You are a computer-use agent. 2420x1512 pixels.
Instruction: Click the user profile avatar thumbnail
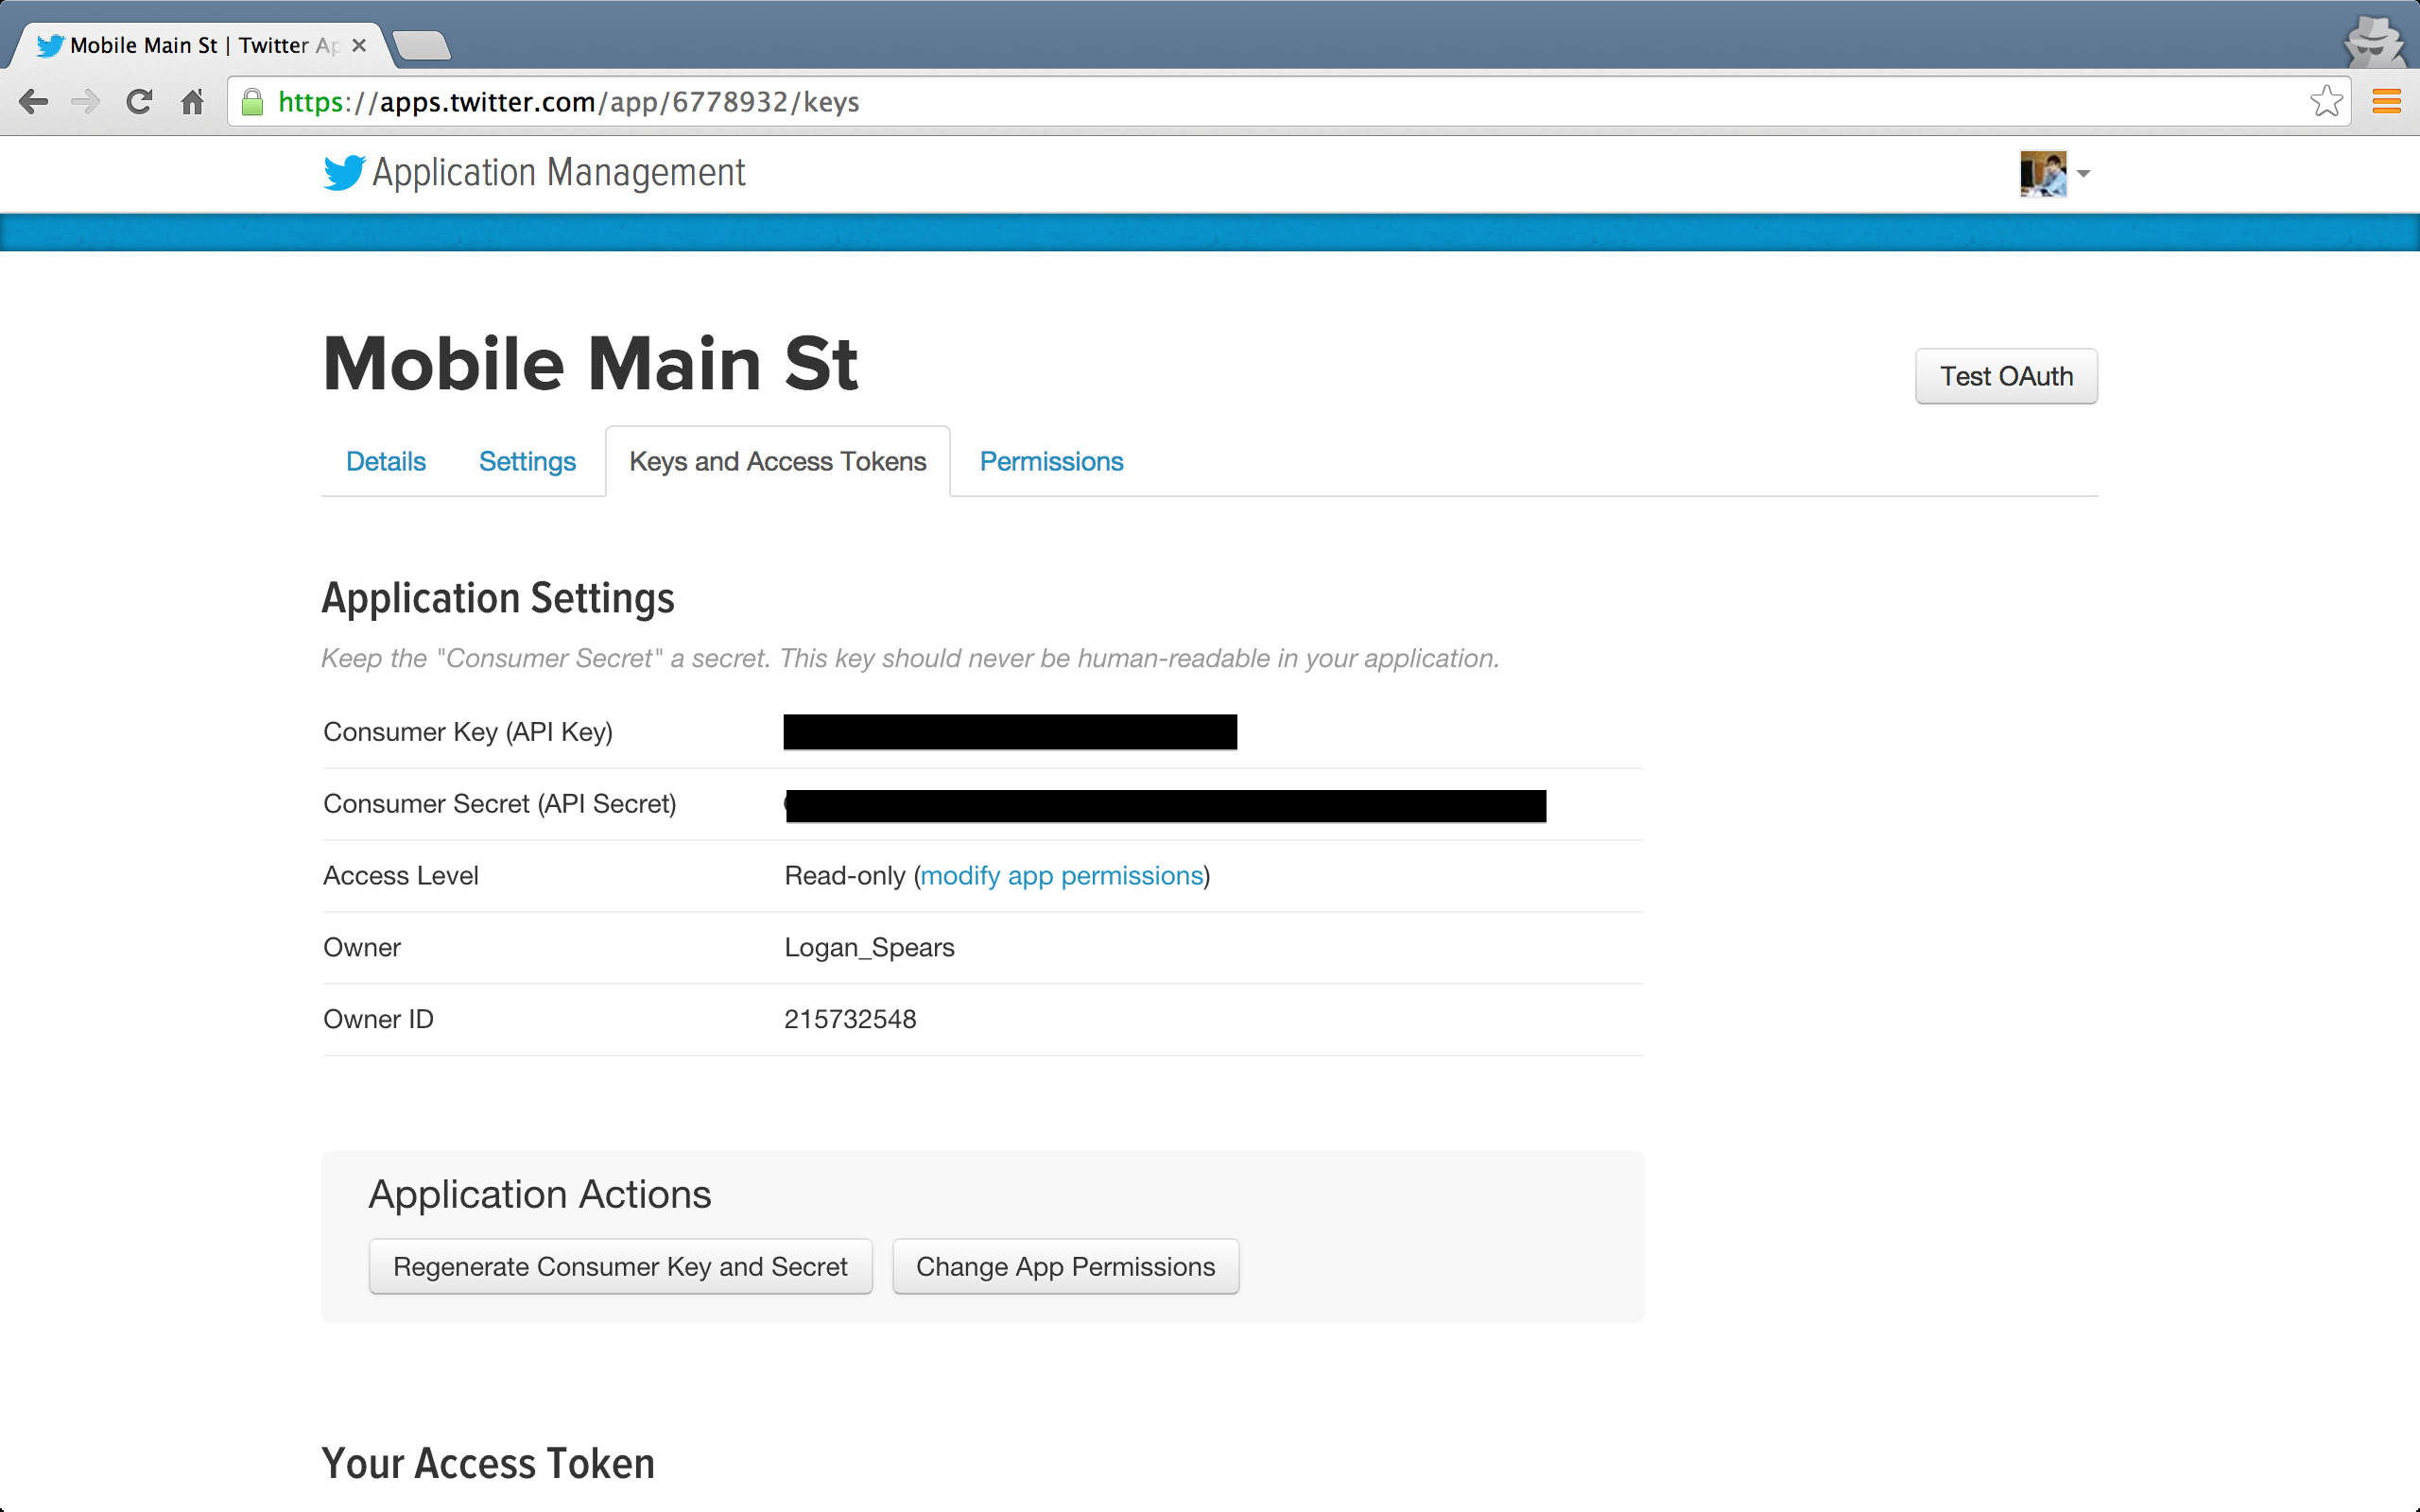(2043, 174)
